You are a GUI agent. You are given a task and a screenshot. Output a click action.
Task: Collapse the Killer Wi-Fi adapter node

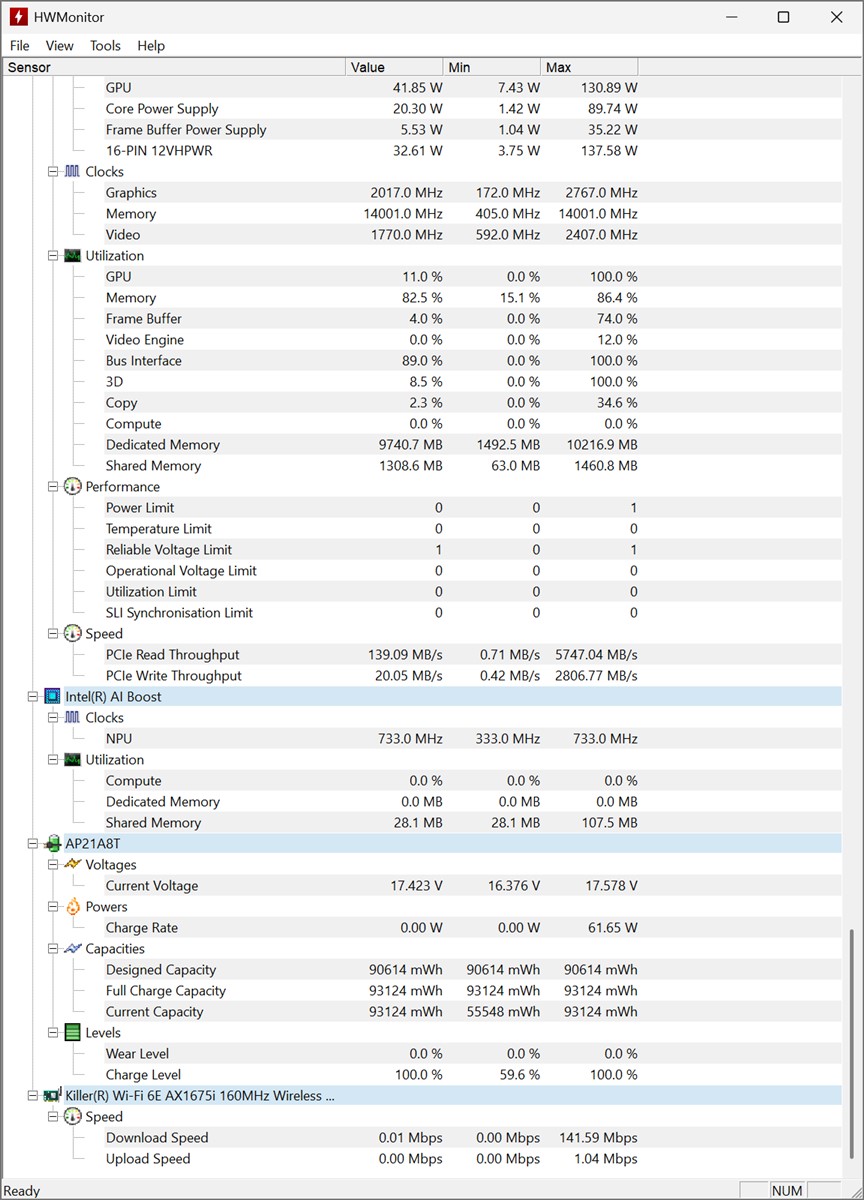pos(33,1096)
